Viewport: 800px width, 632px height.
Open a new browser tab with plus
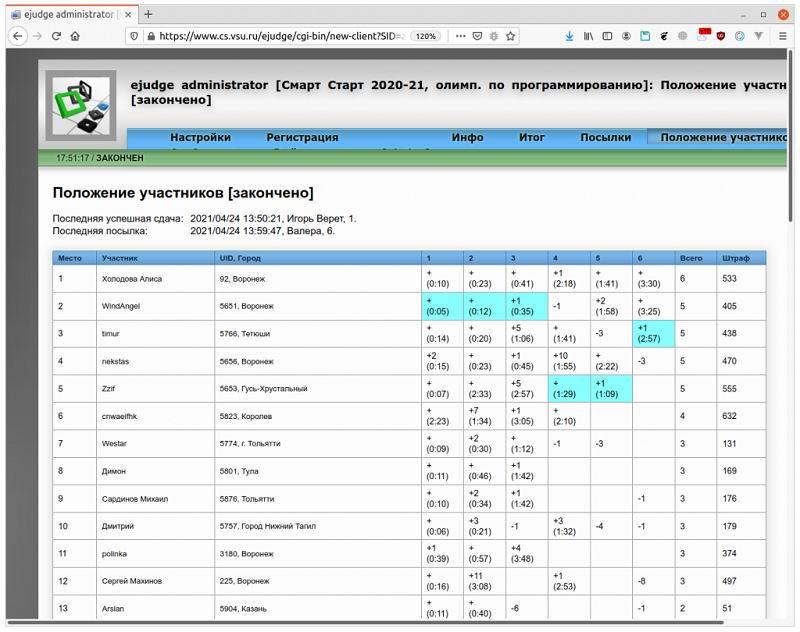click(x=149, y=14)
